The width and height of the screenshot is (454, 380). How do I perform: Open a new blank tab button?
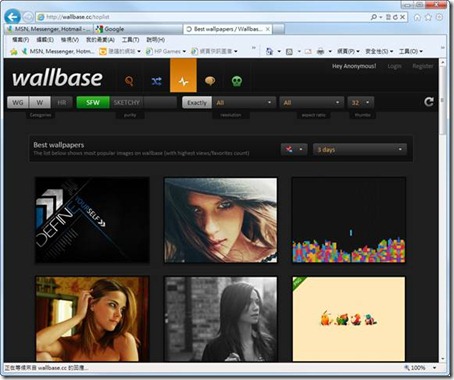[x=279, y=29]
